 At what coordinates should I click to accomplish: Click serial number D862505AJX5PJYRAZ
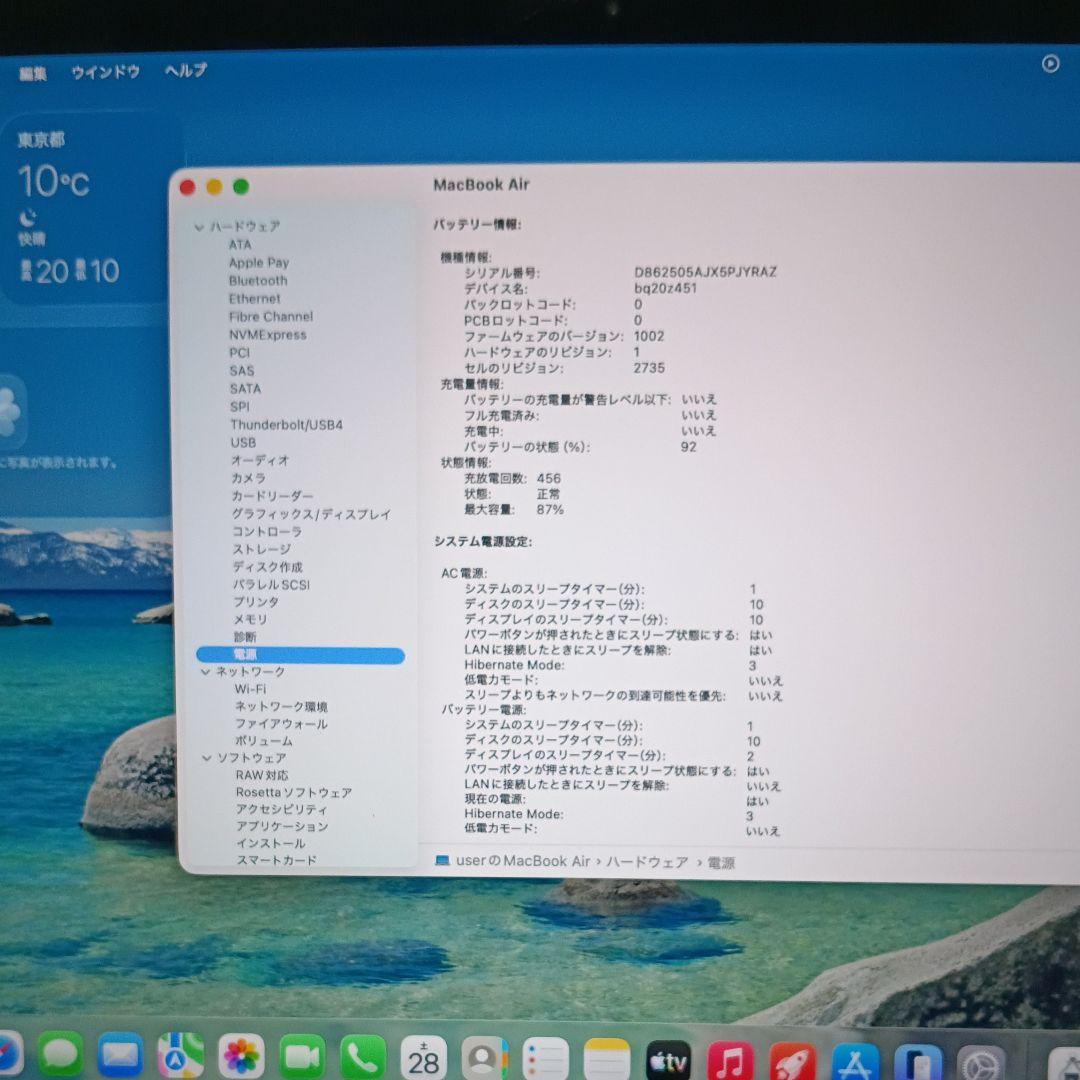click(705, 271)
